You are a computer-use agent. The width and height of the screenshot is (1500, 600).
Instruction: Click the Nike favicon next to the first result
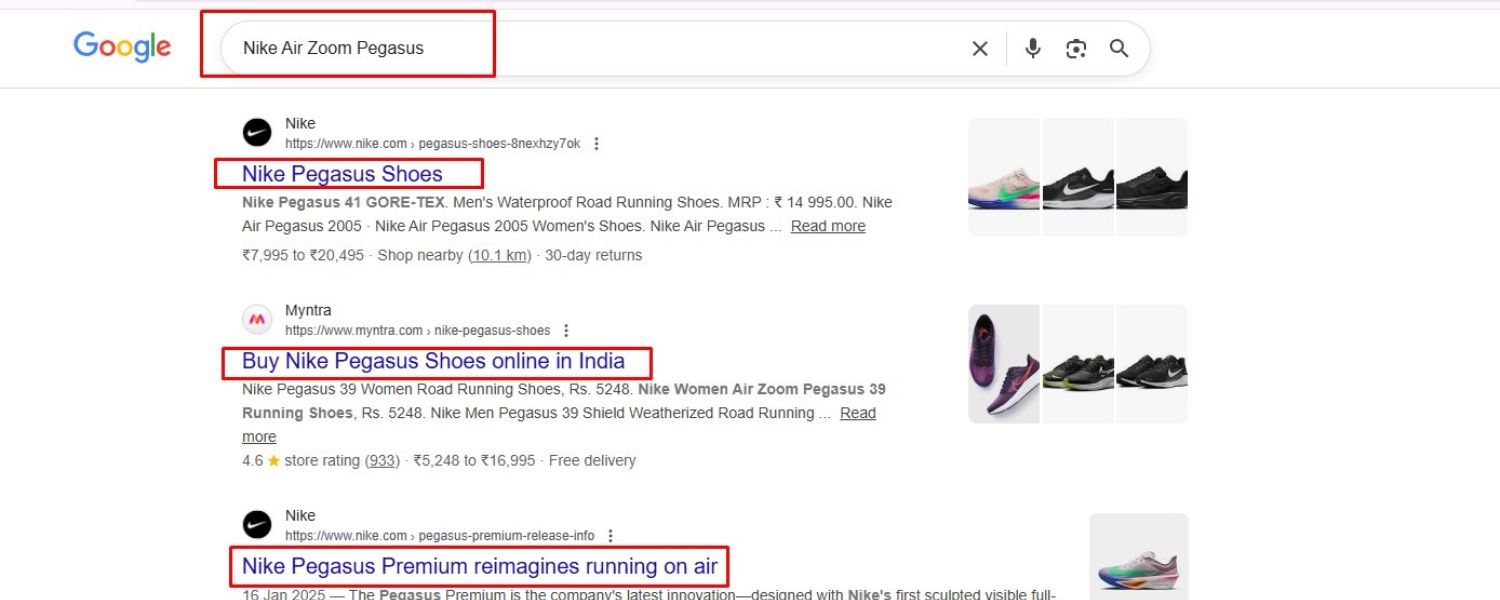[x=256, y=132]
